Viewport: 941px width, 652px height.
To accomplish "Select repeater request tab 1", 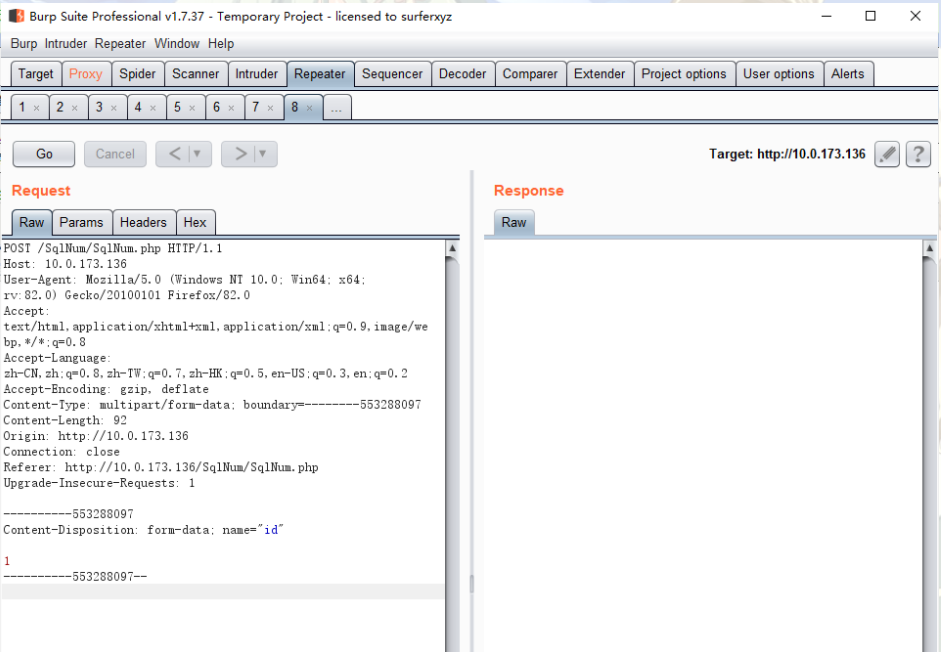I will pos(23,107).
